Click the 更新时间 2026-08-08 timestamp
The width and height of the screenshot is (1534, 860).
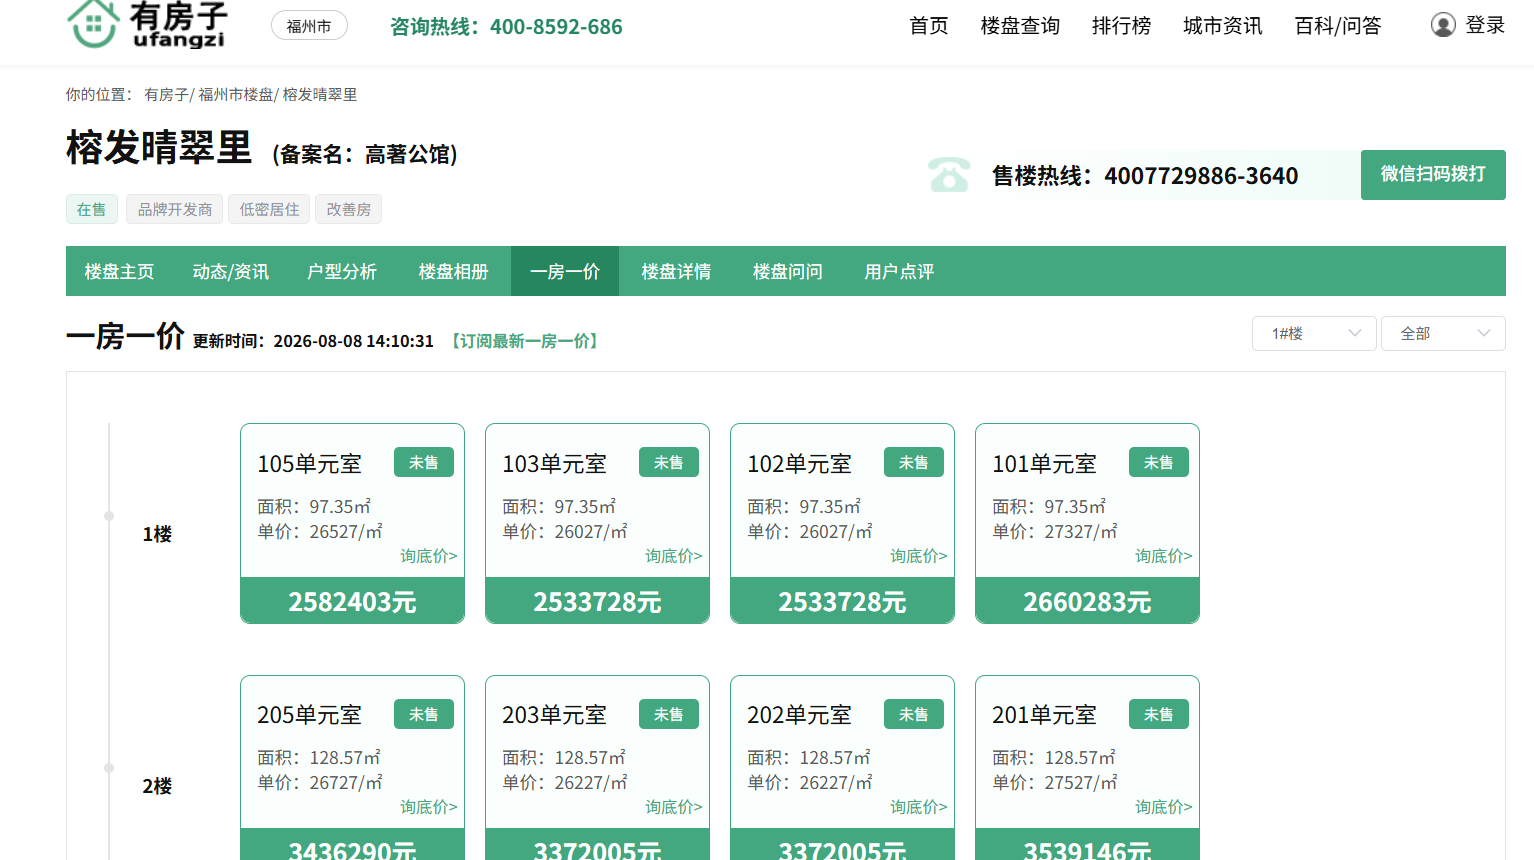pyautogui.click(x=313, y=341)
